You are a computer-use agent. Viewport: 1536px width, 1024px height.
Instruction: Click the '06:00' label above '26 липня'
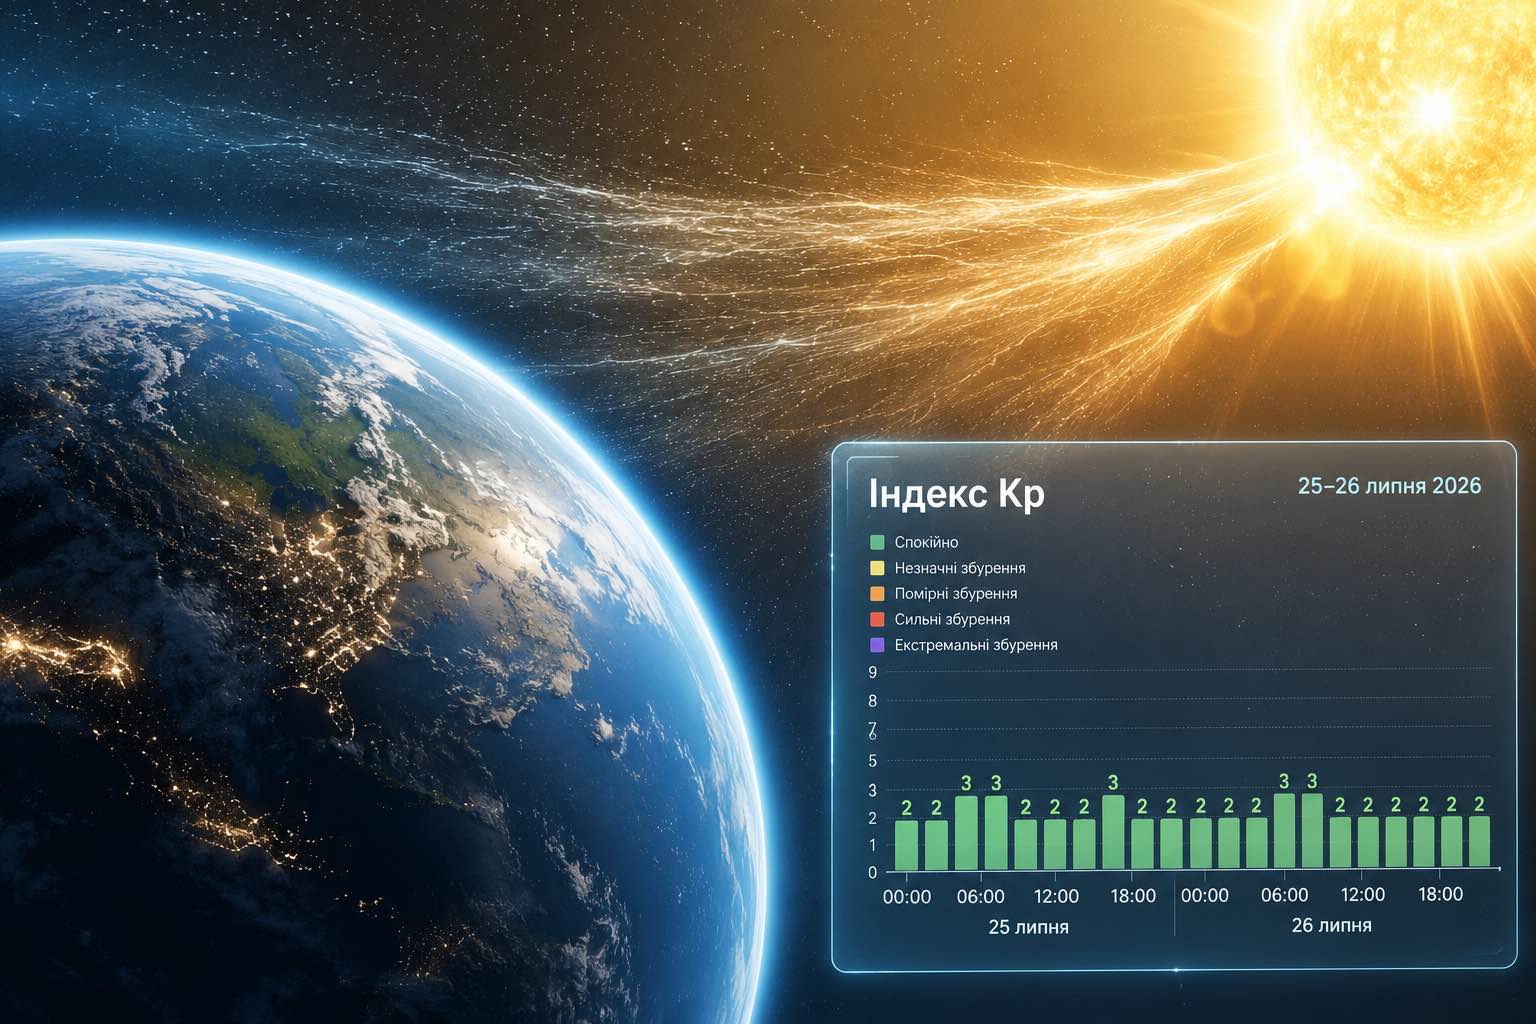pos(1285,895)
